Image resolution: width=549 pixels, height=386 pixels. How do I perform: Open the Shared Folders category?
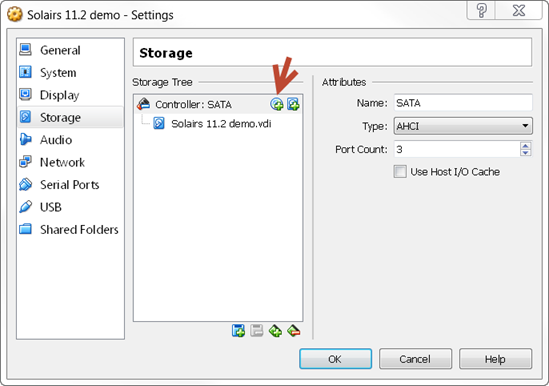[70, 229]
